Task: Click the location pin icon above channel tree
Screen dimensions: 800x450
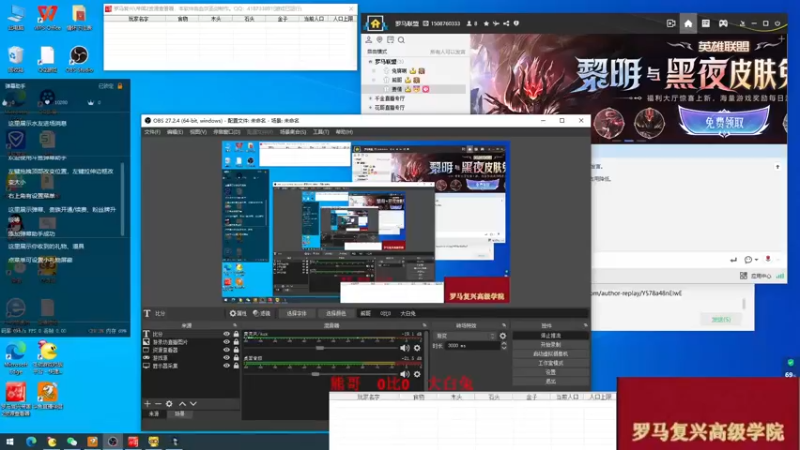Action: click(x=379, y=40)
